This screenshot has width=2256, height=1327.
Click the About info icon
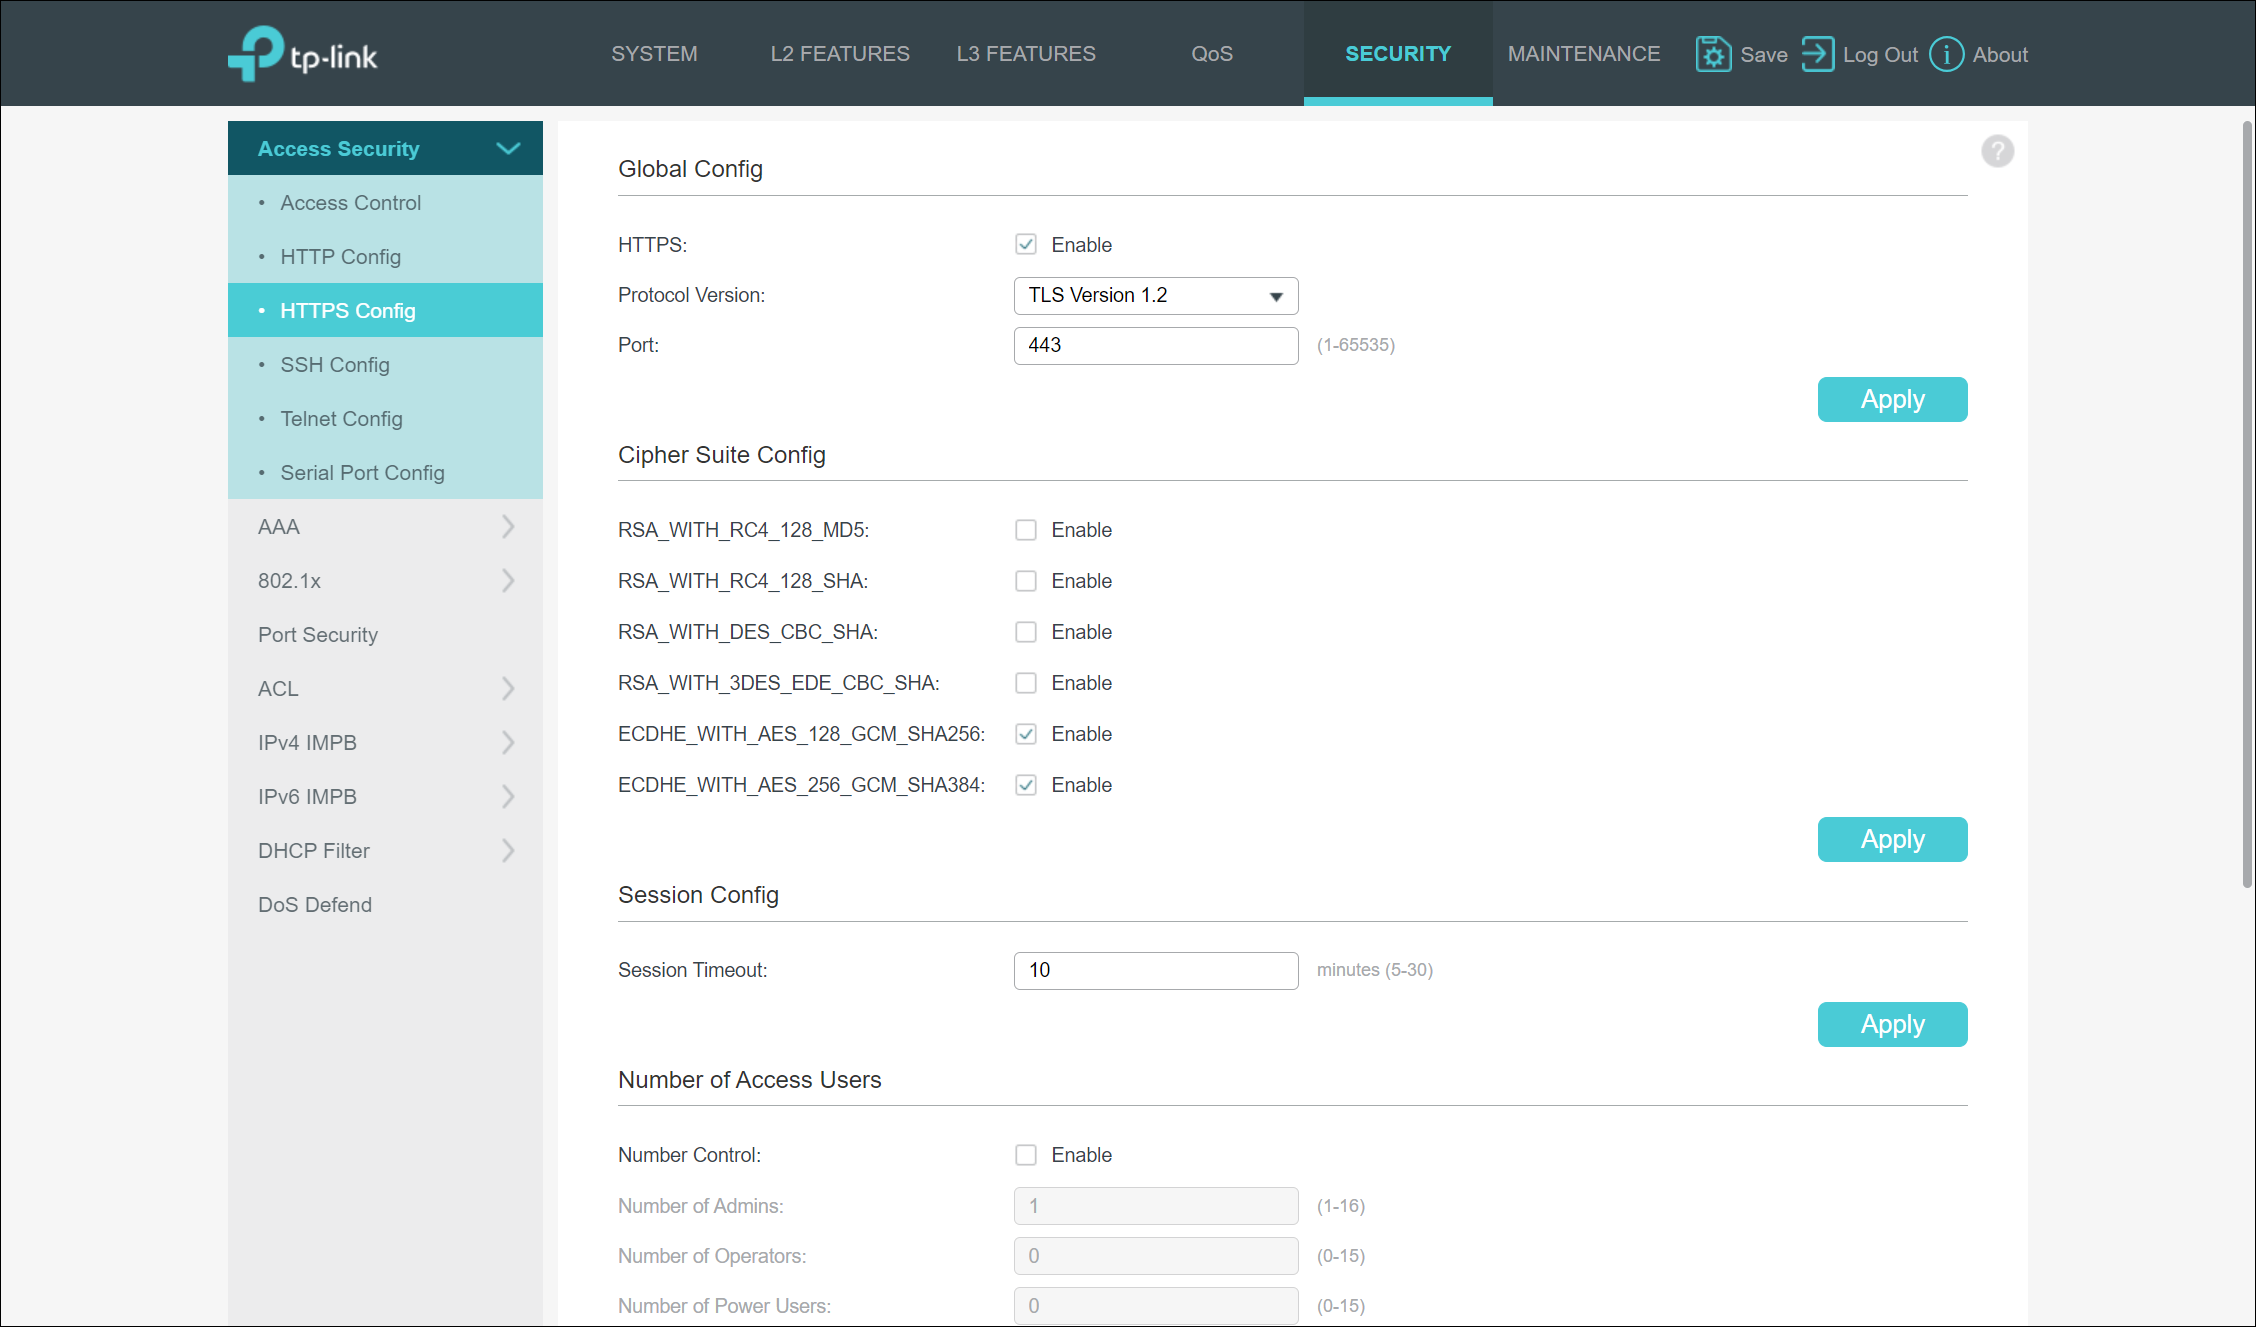1946,54
